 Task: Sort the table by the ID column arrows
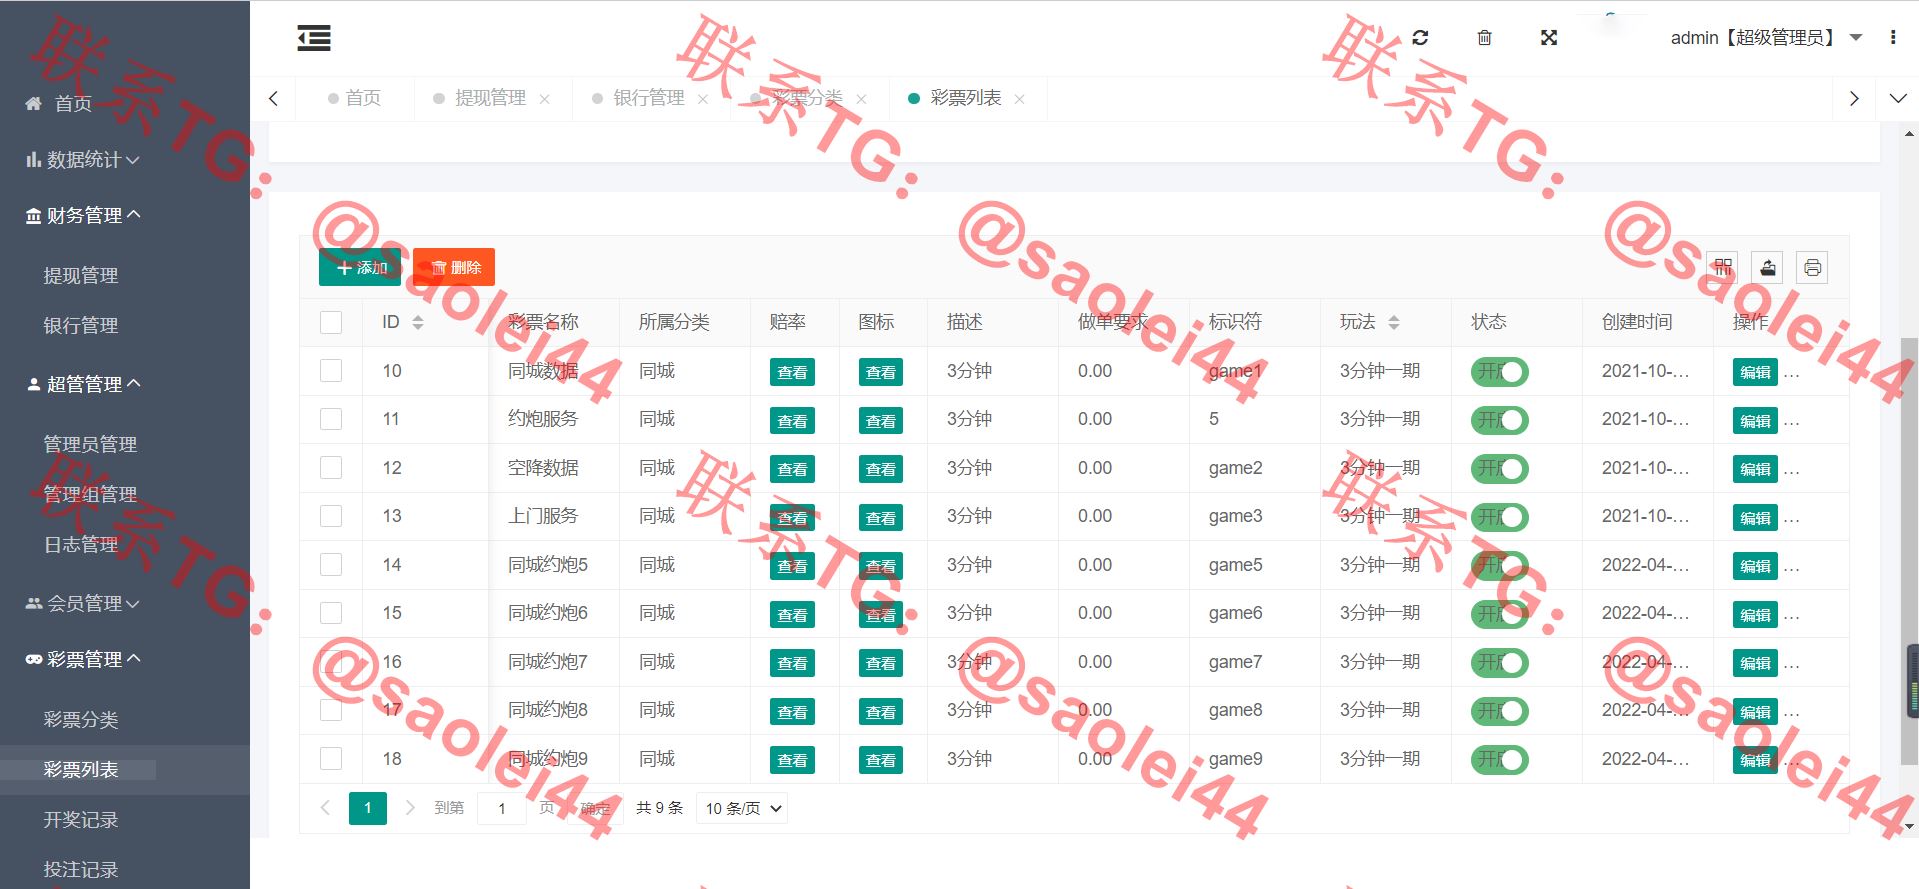(418, 322)
